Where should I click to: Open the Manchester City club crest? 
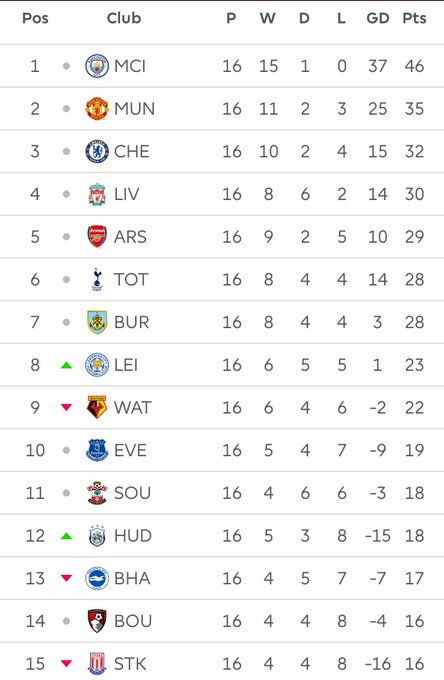click(97, 66)
